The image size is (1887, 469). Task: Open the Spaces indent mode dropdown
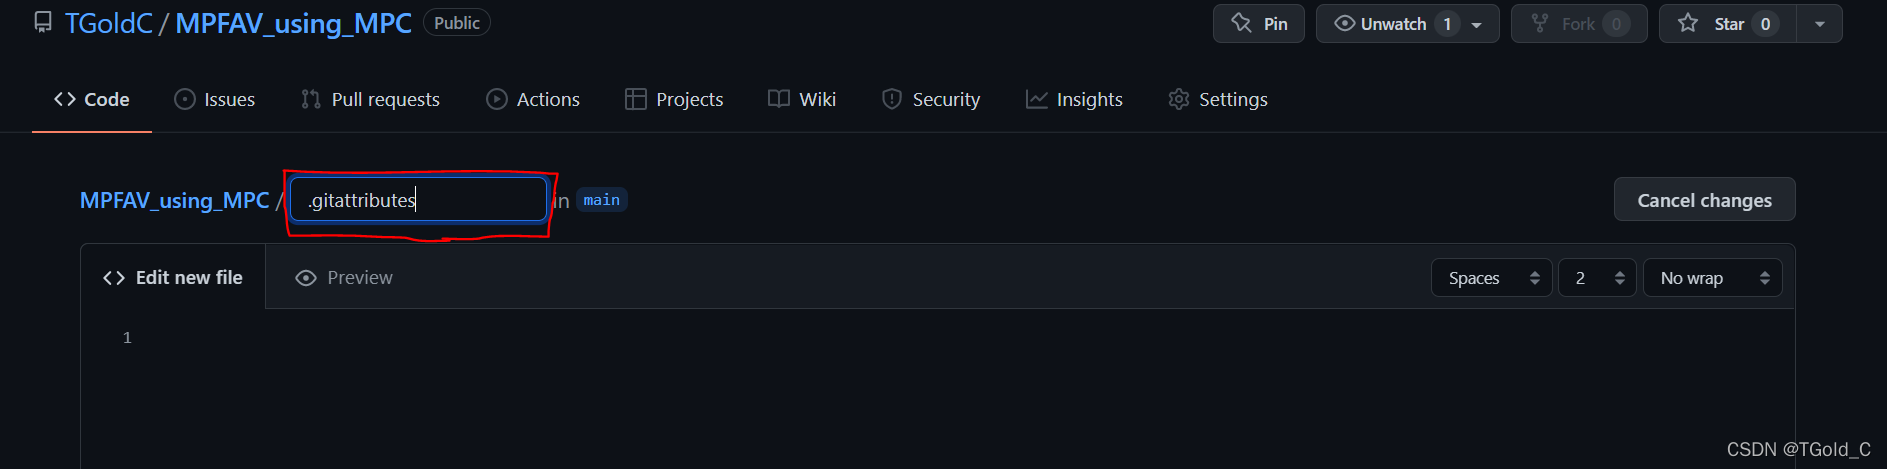pos(1492,278)
